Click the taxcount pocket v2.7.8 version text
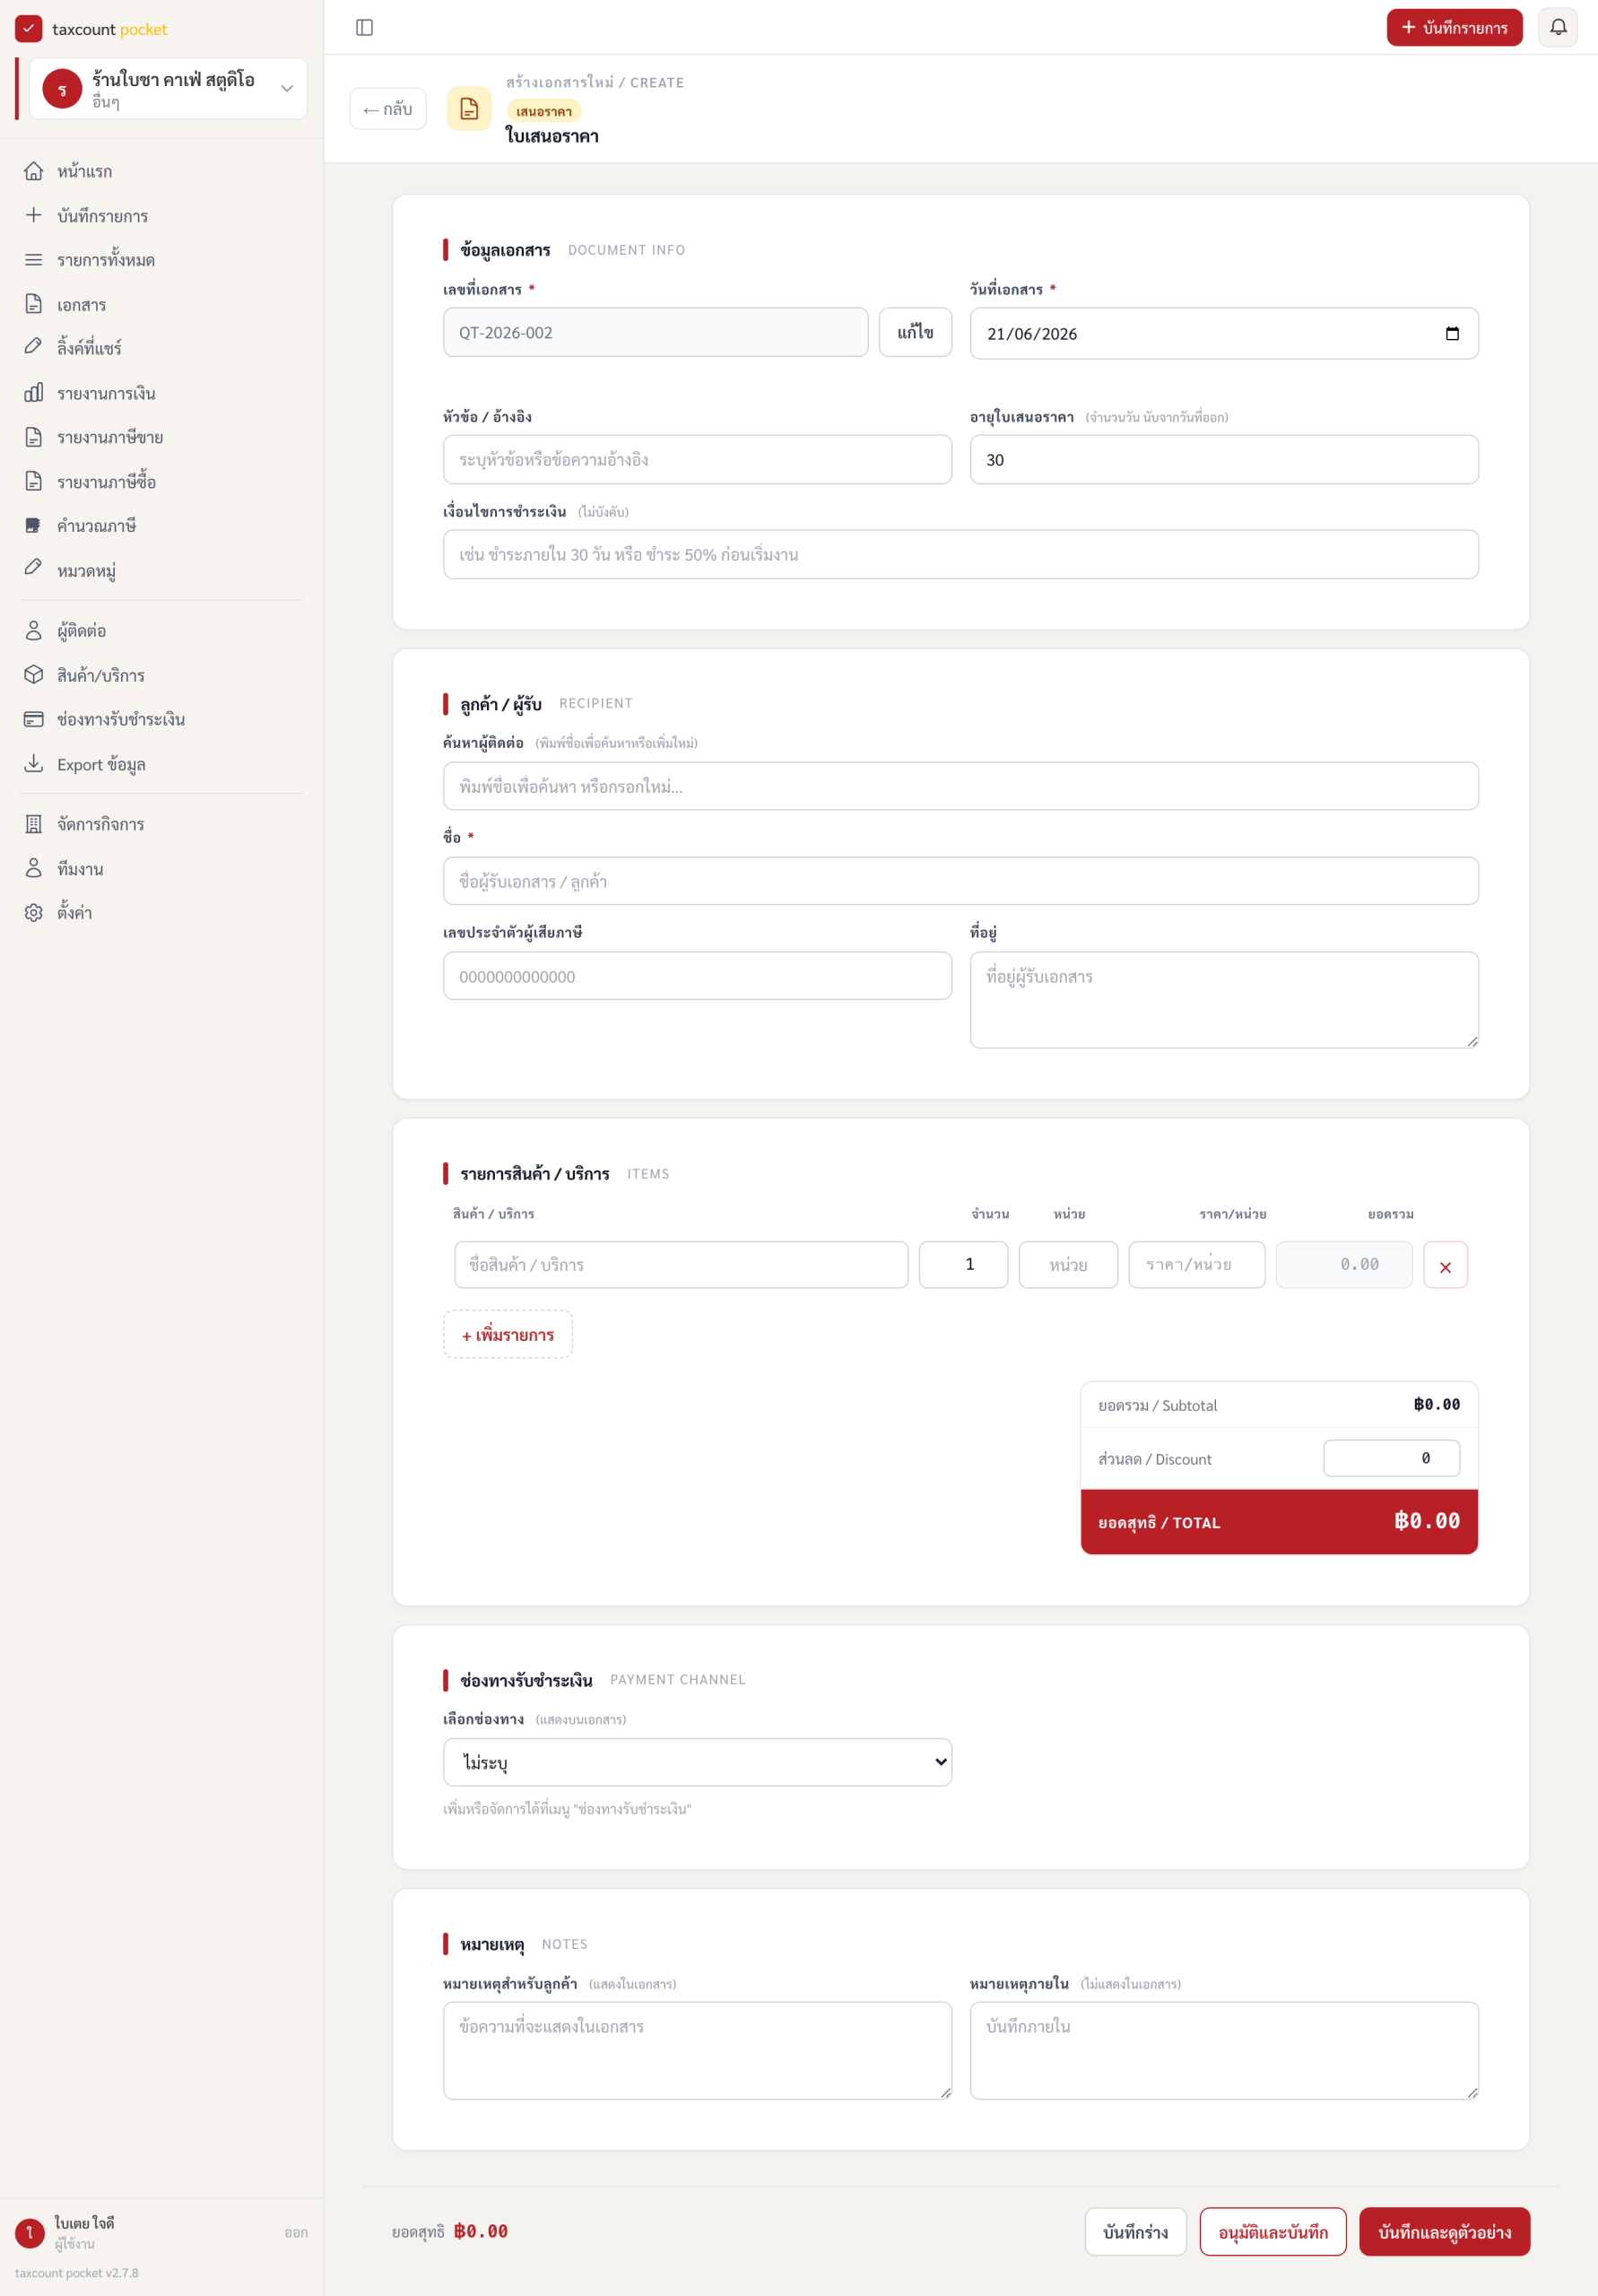The image size is (1598, 2296). pos(77,2273)
